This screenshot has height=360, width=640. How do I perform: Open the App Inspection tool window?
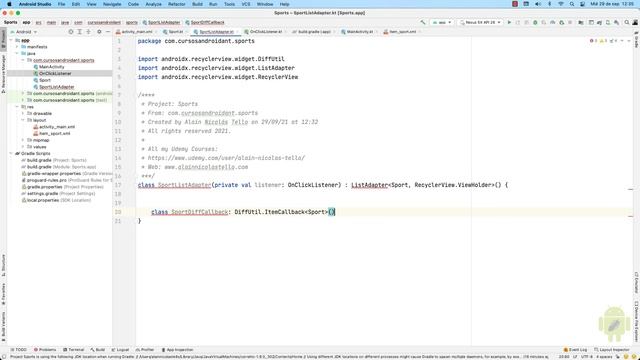point(177,350)
